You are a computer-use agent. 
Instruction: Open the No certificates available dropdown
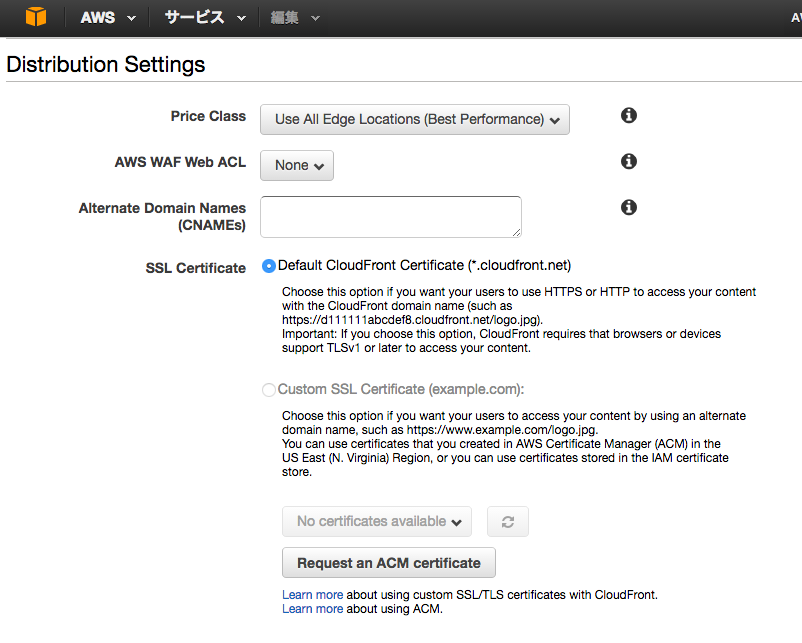coord(377,522)
